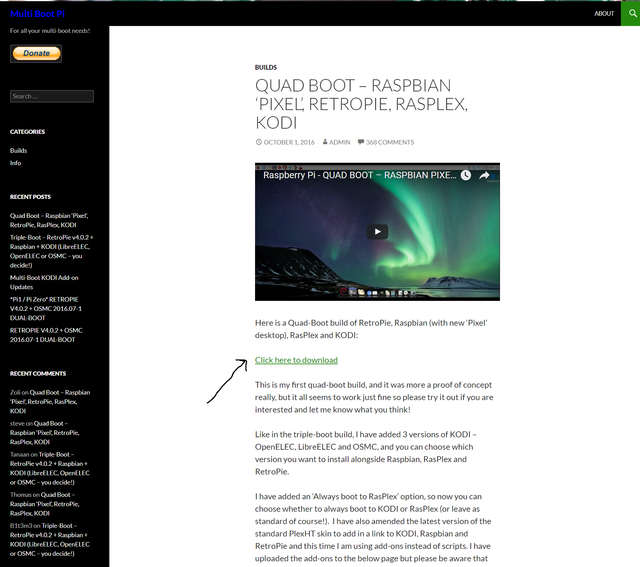Open recent post *Pi1 / Pi Zero* RETROPIE
Viewport: 640px width, 567px height.
(46, 309)
